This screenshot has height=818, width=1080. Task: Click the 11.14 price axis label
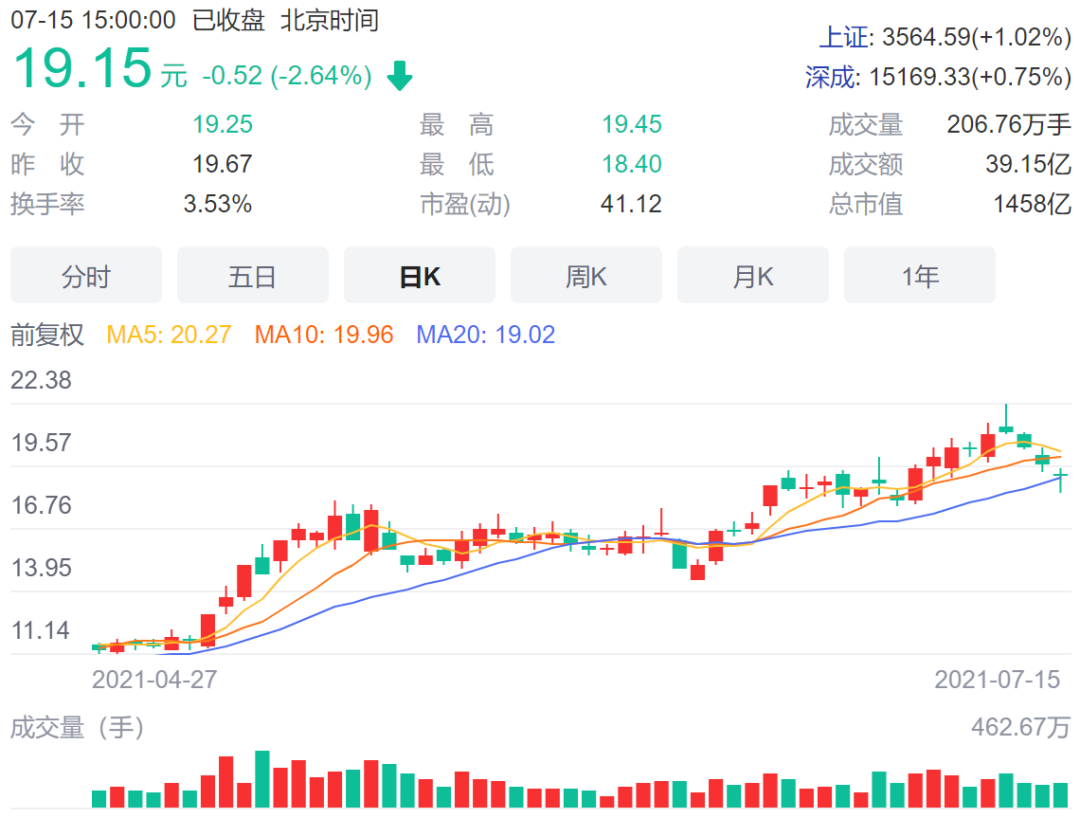click(41, 631)
